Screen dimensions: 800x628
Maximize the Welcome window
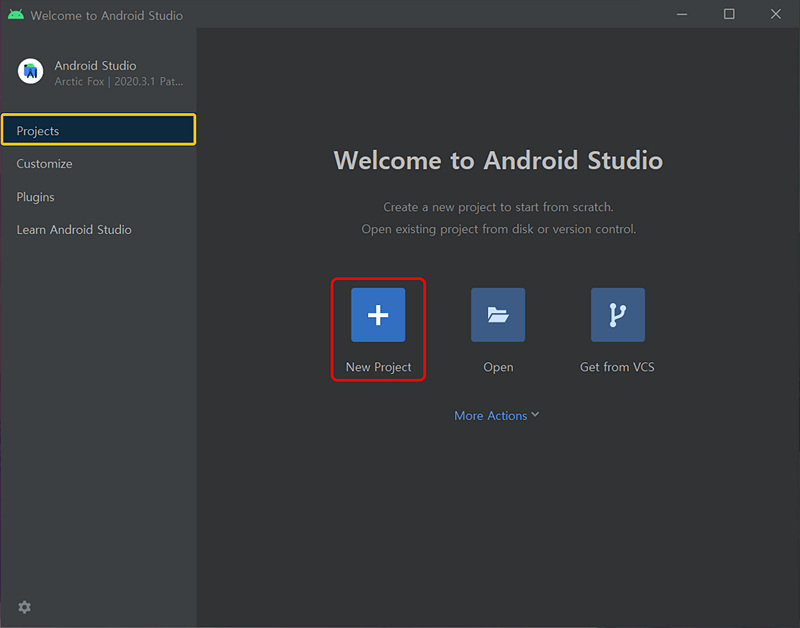(x=729, y=14)
